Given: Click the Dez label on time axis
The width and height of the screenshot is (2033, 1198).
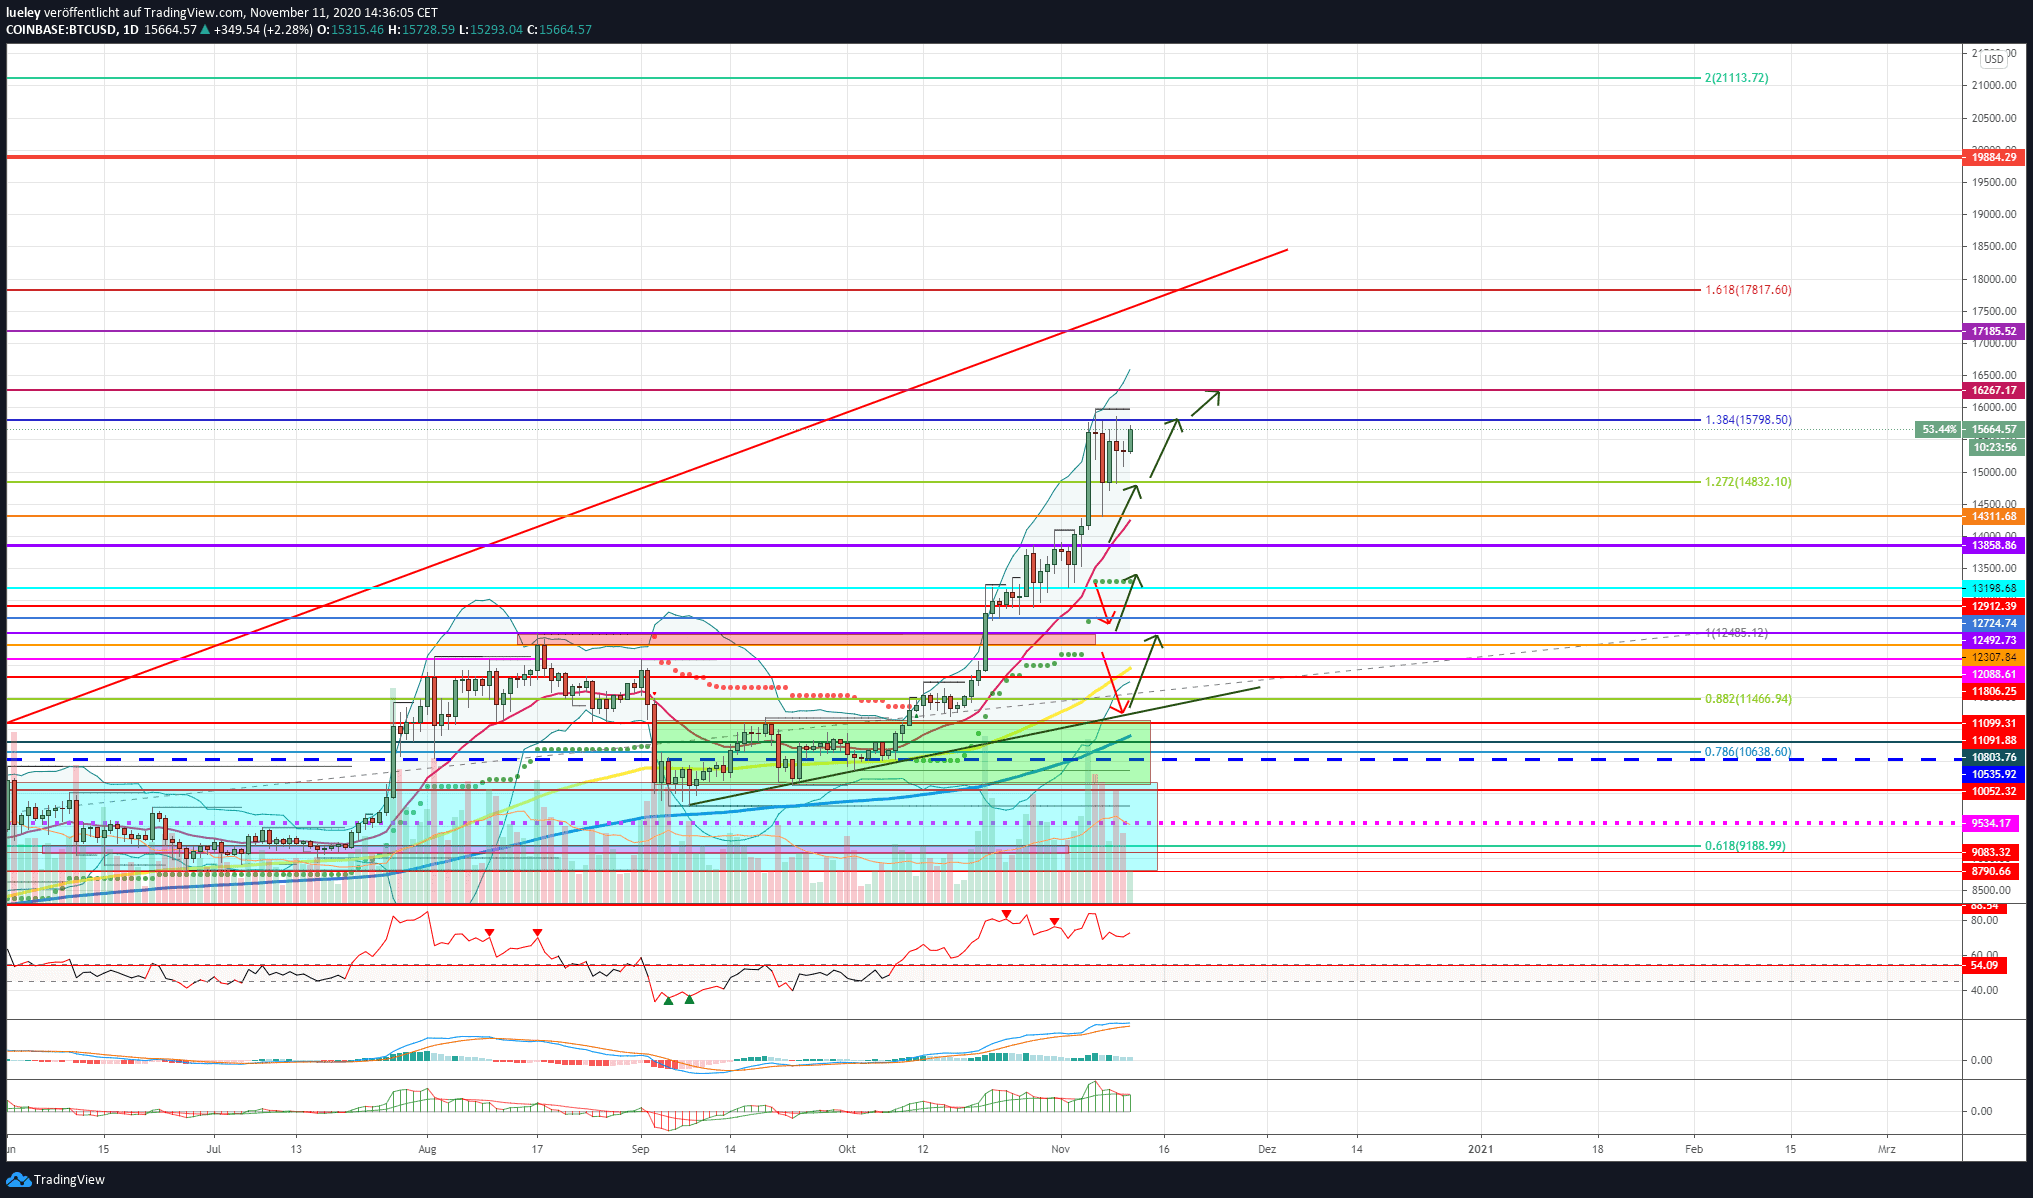Looking at the screenshot, I should [x=1267, y=1149].
